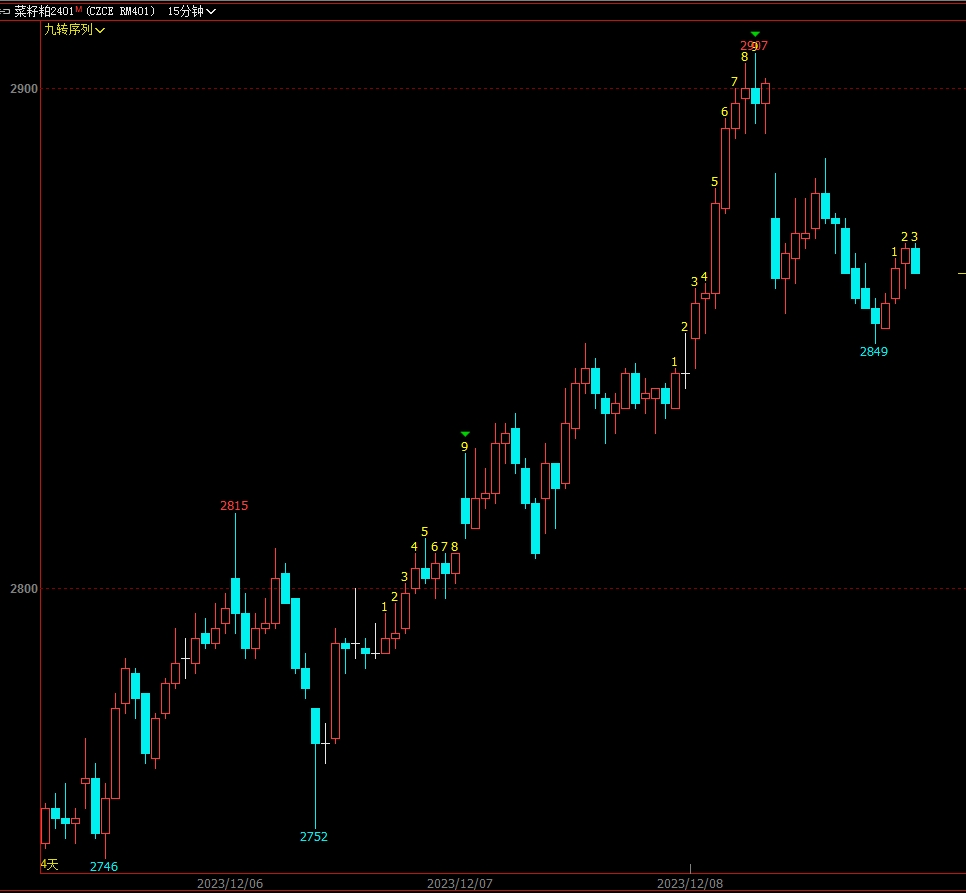Image resolution: width=966 pixels, height=893 pixels.
Task: Click the 2746 low price label
Action: click(x=104, y=866)
